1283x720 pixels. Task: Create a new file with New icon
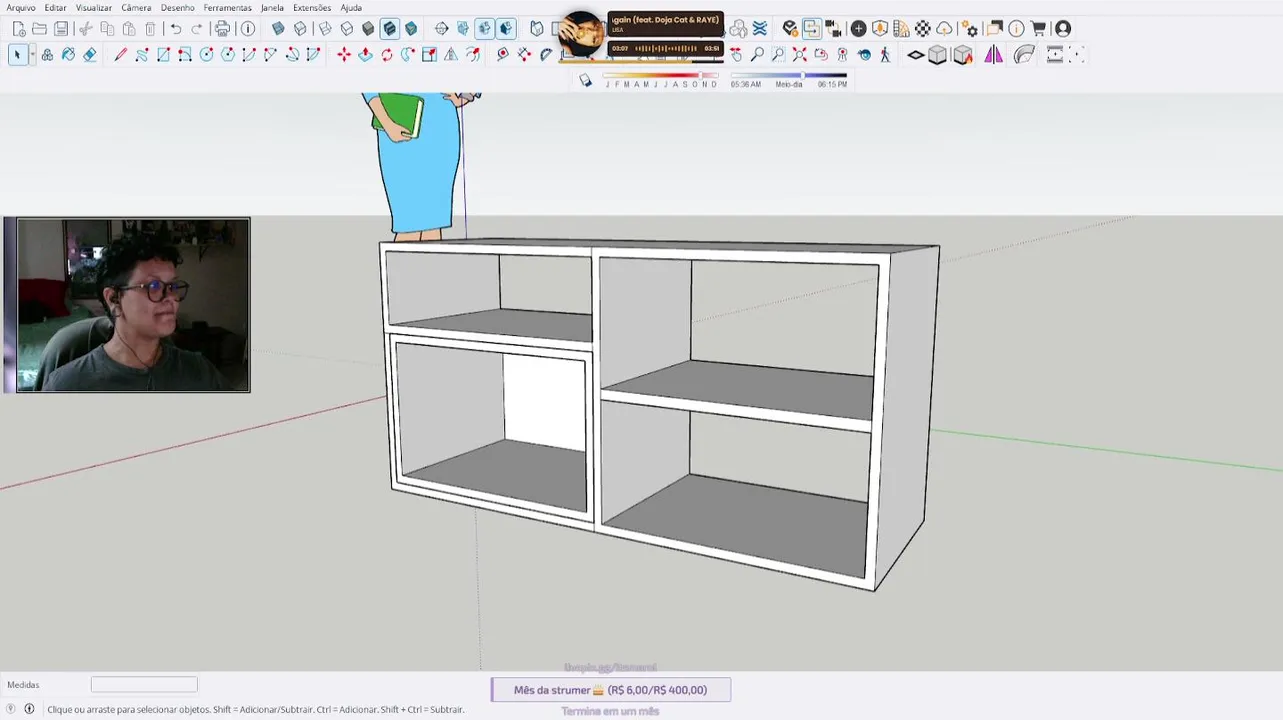click(x=19, y=29)
